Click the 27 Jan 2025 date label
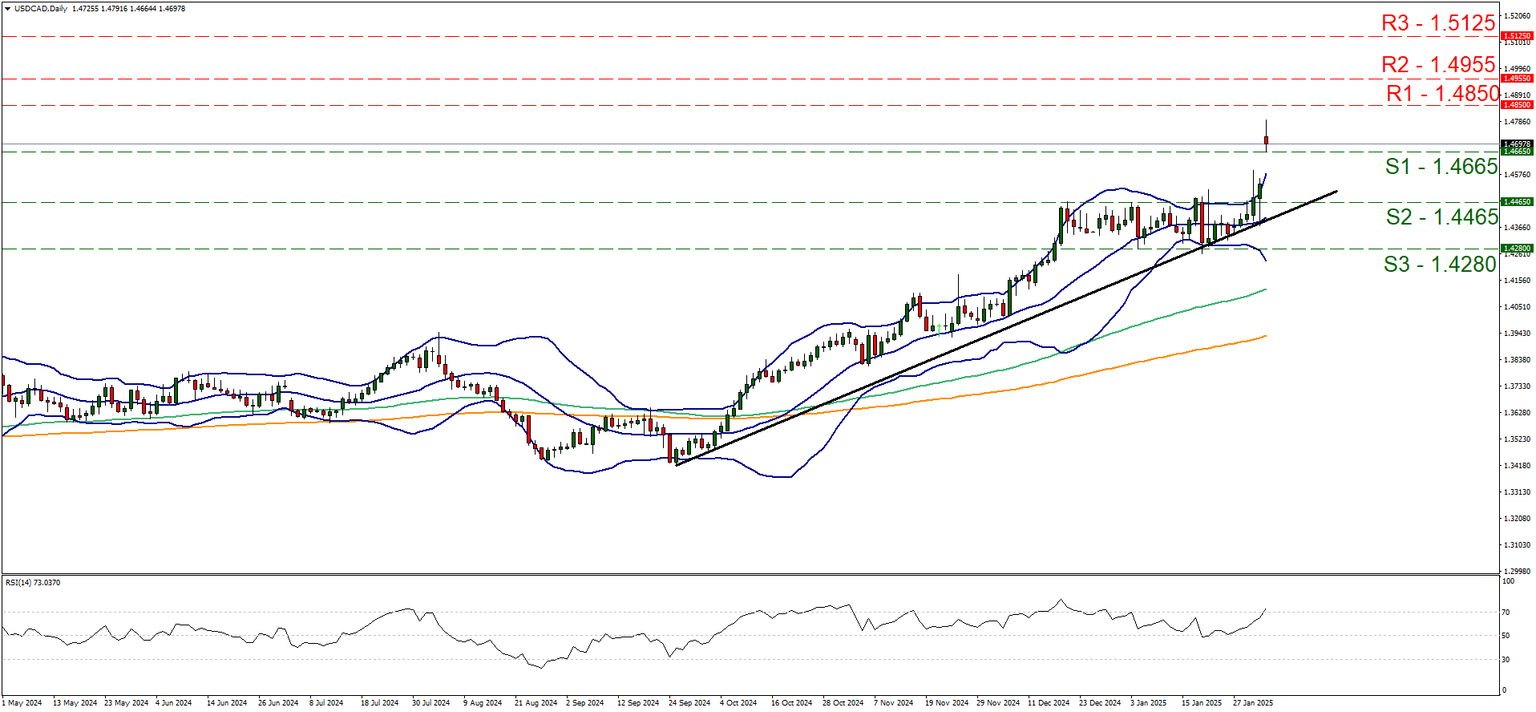 [x=1254, y=704]
